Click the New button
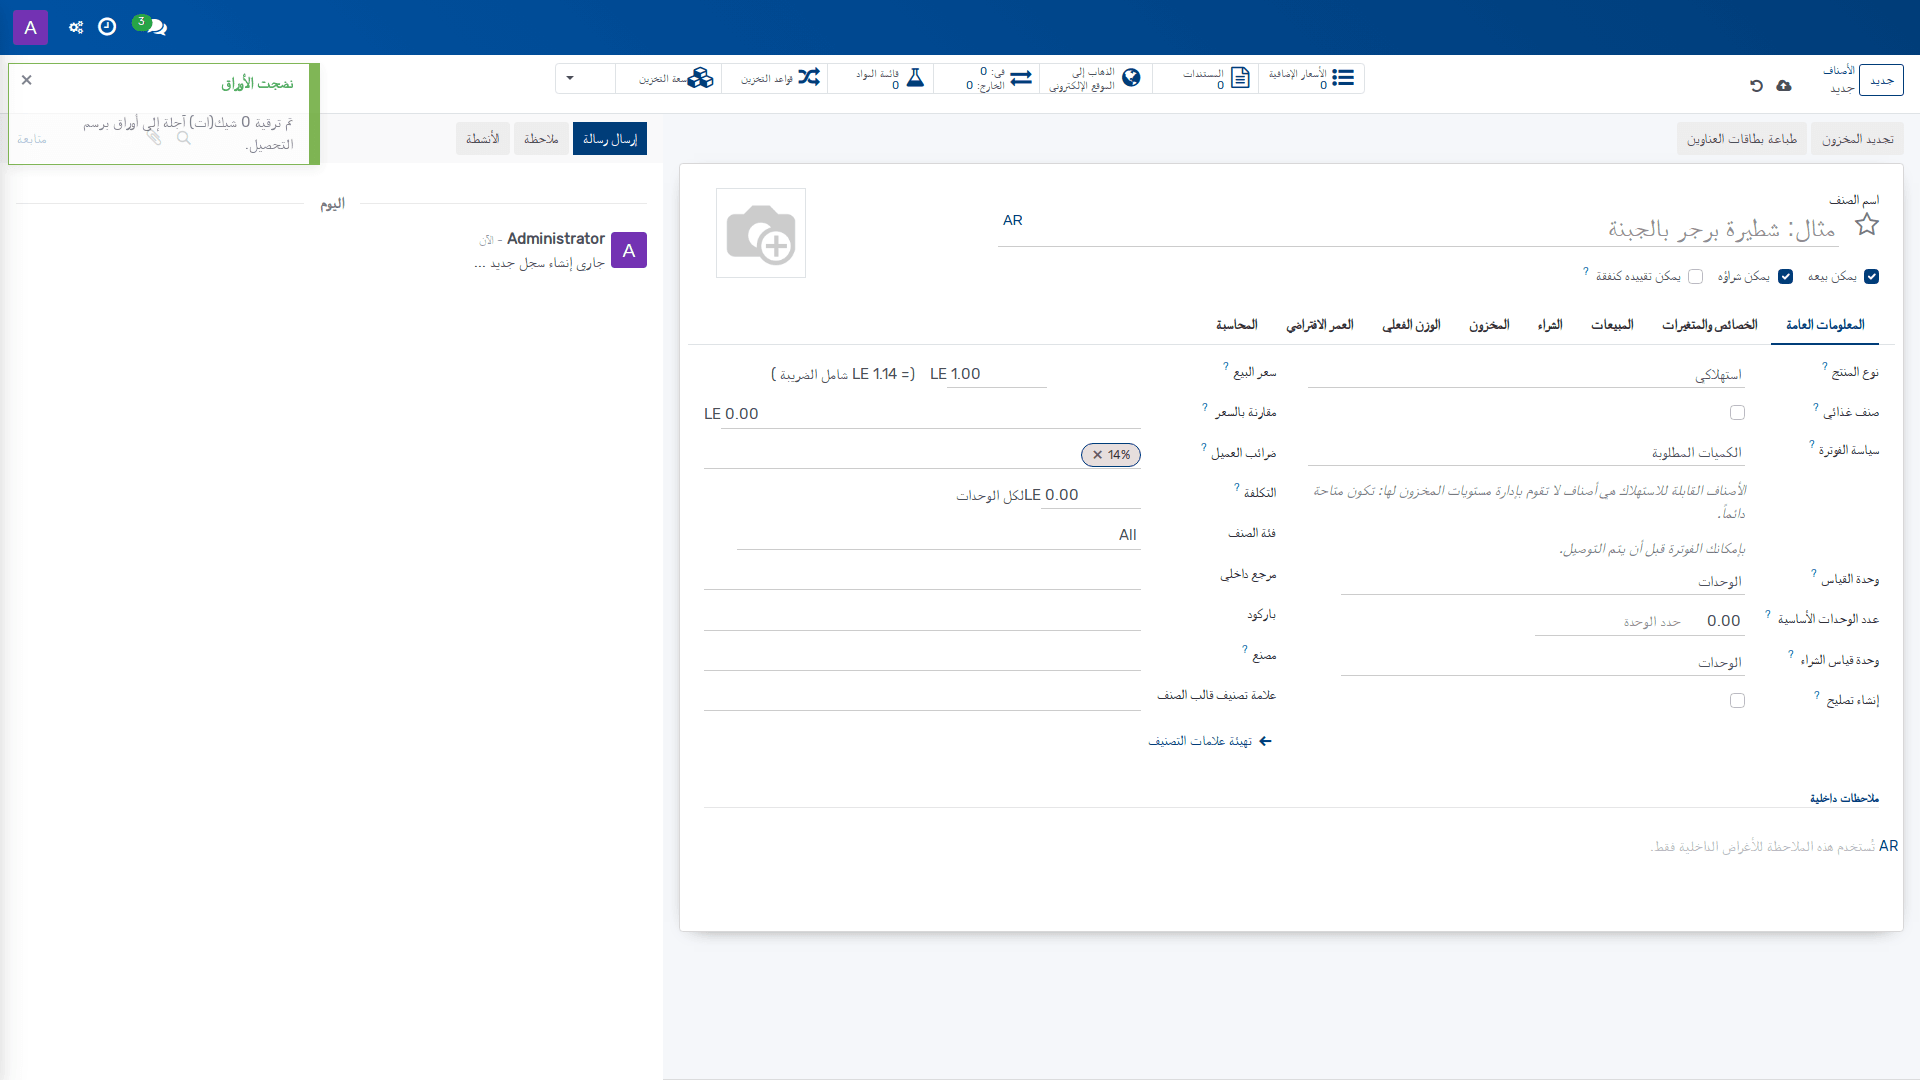Viewport: 1920px width, 1080px height. point(1881,81)
